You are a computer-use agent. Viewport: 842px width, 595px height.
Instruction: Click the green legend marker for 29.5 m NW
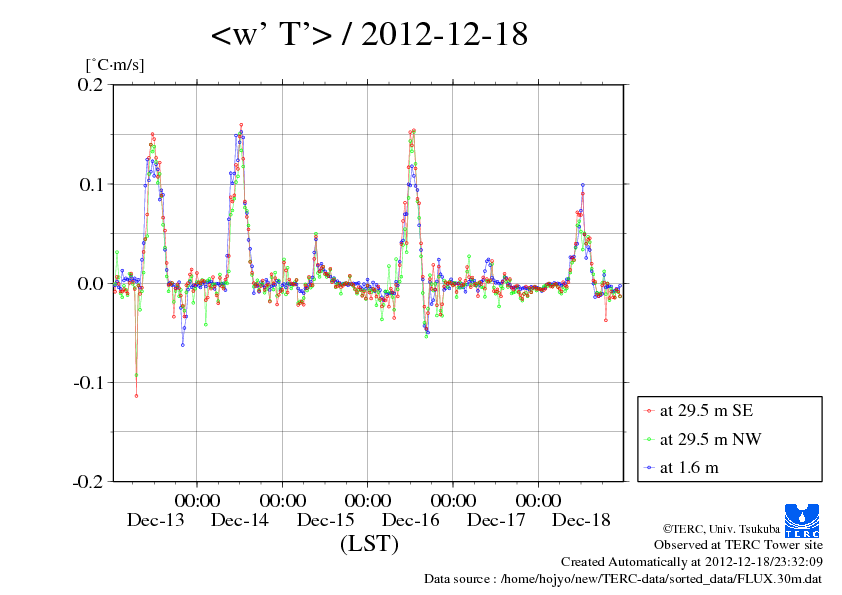click(x=649, y=440)
